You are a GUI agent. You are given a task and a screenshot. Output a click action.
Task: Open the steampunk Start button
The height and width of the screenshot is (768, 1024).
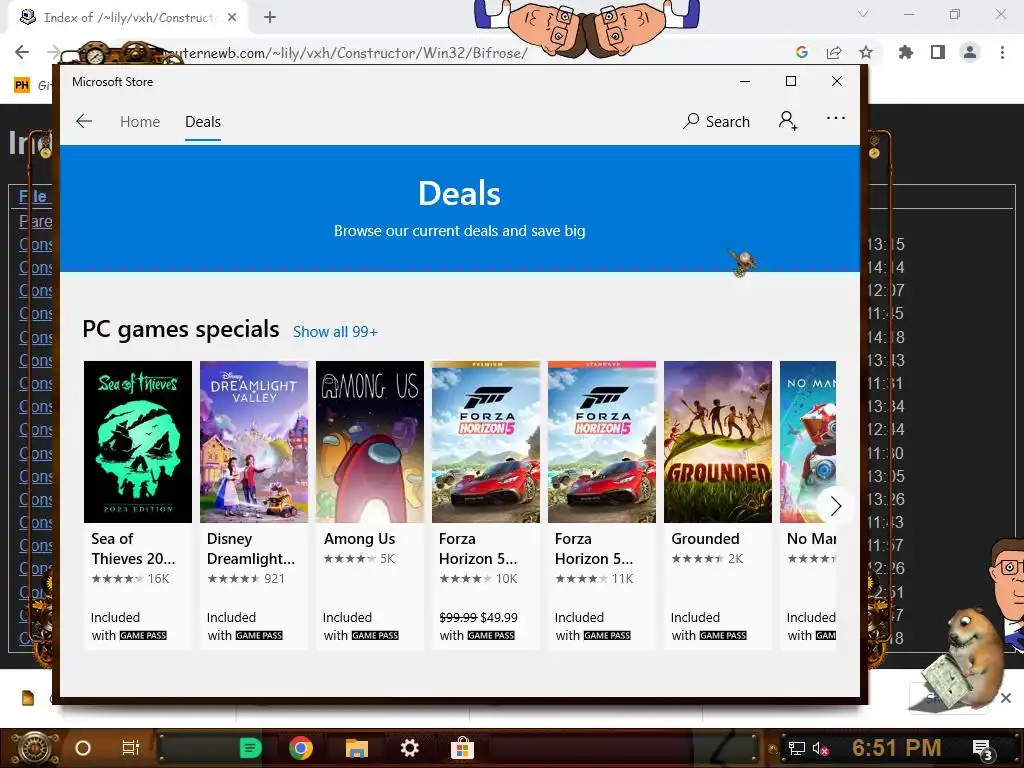(35, 748)
